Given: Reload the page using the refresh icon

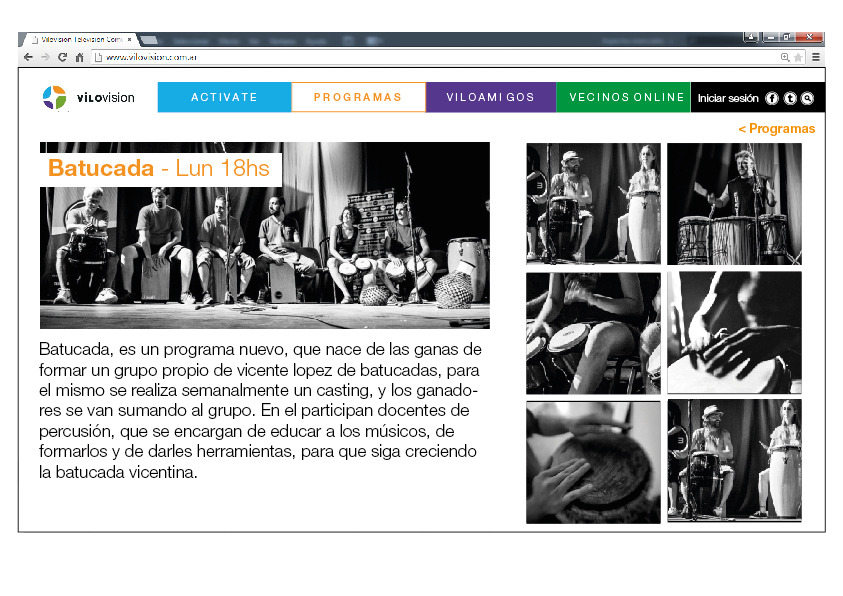Looking at the screenshot, I should 62,57.
